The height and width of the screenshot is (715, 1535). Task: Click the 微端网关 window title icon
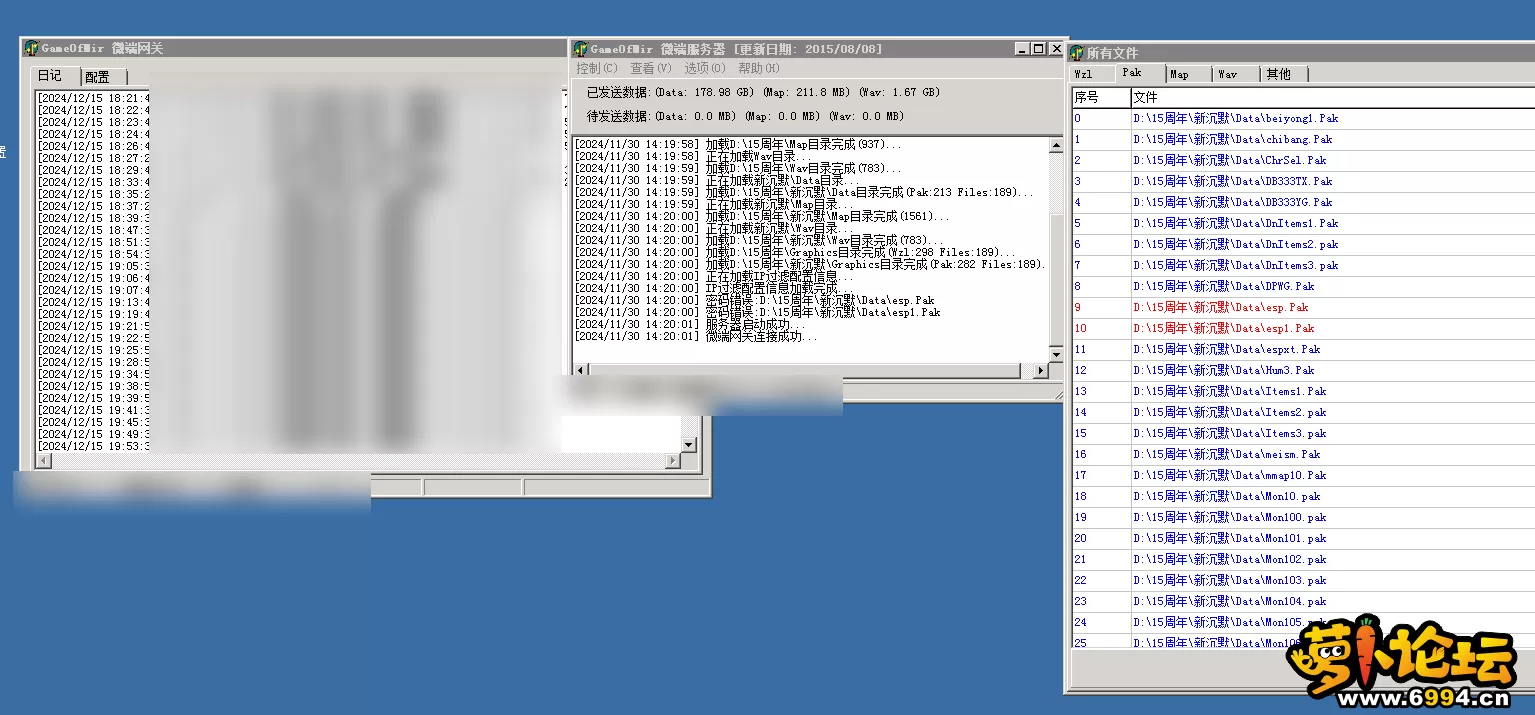[x=31, y=48]
